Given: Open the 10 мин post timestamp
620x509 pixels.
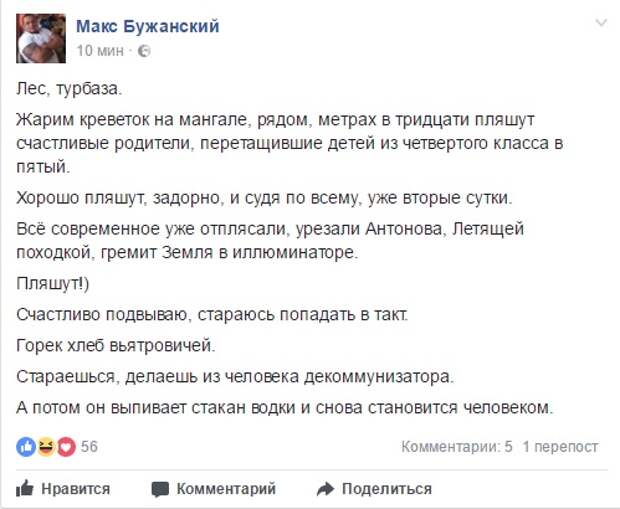Looking at the screenshot, I should [100, 51].
